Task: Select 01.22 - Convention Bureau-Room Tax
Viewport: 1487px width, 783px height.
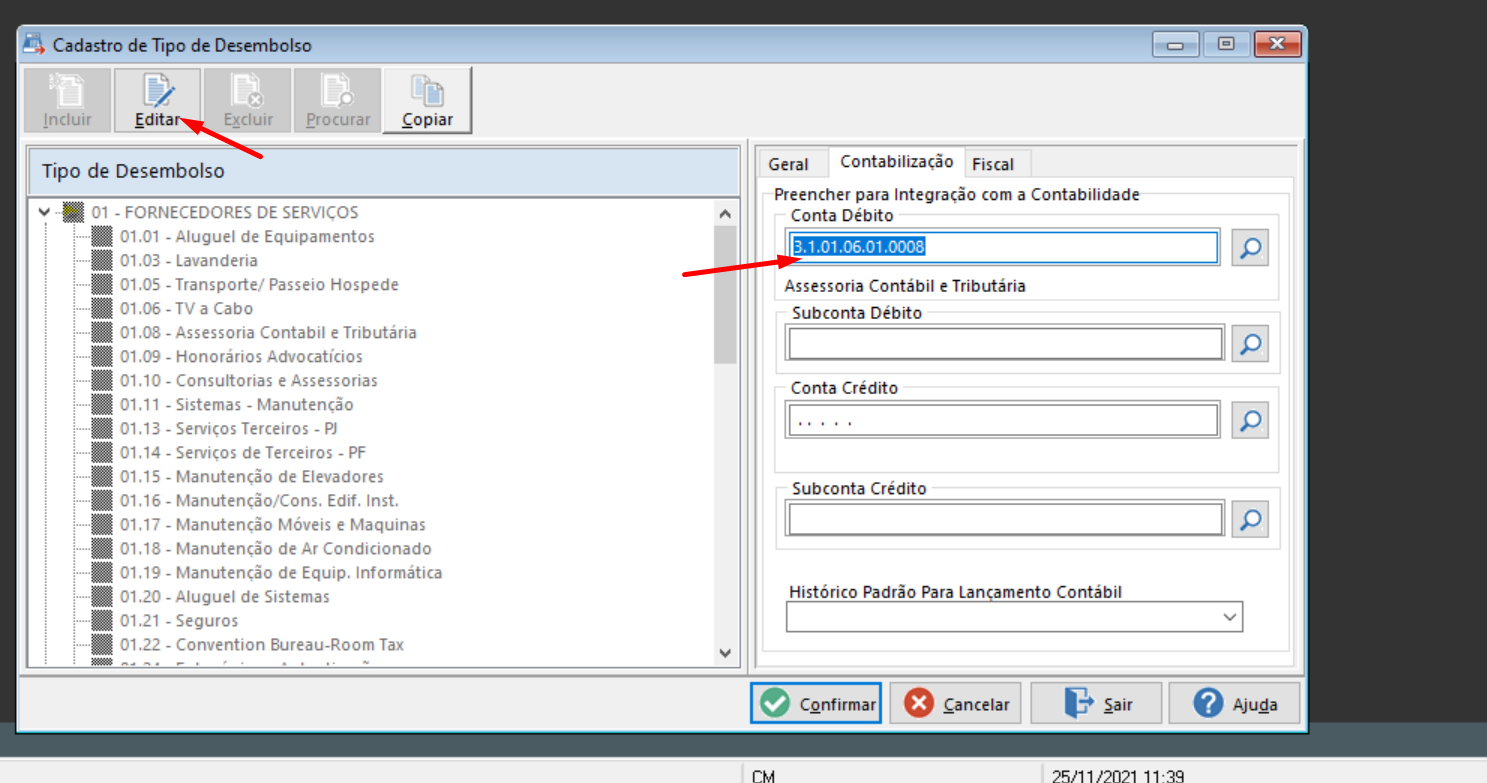Action: click(262, 644)
